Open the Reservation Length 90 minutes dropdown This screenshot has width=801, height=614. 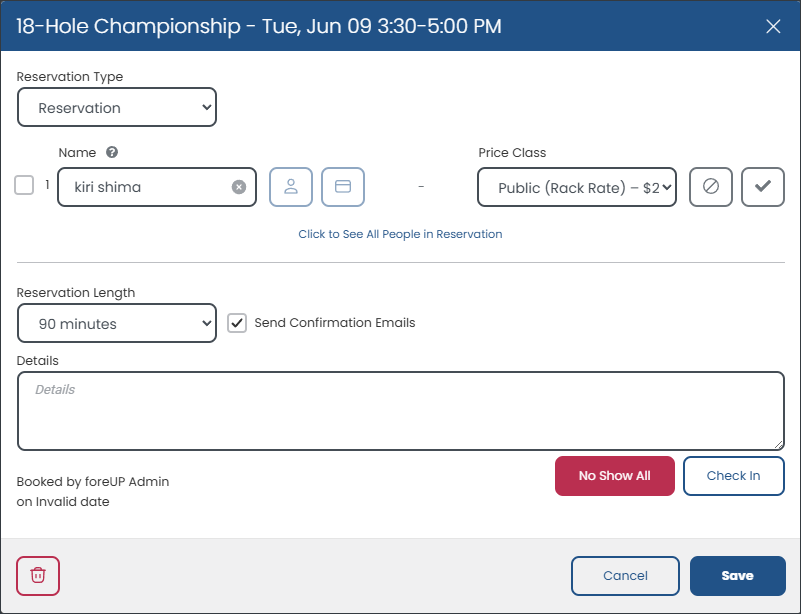coord(117,323)
